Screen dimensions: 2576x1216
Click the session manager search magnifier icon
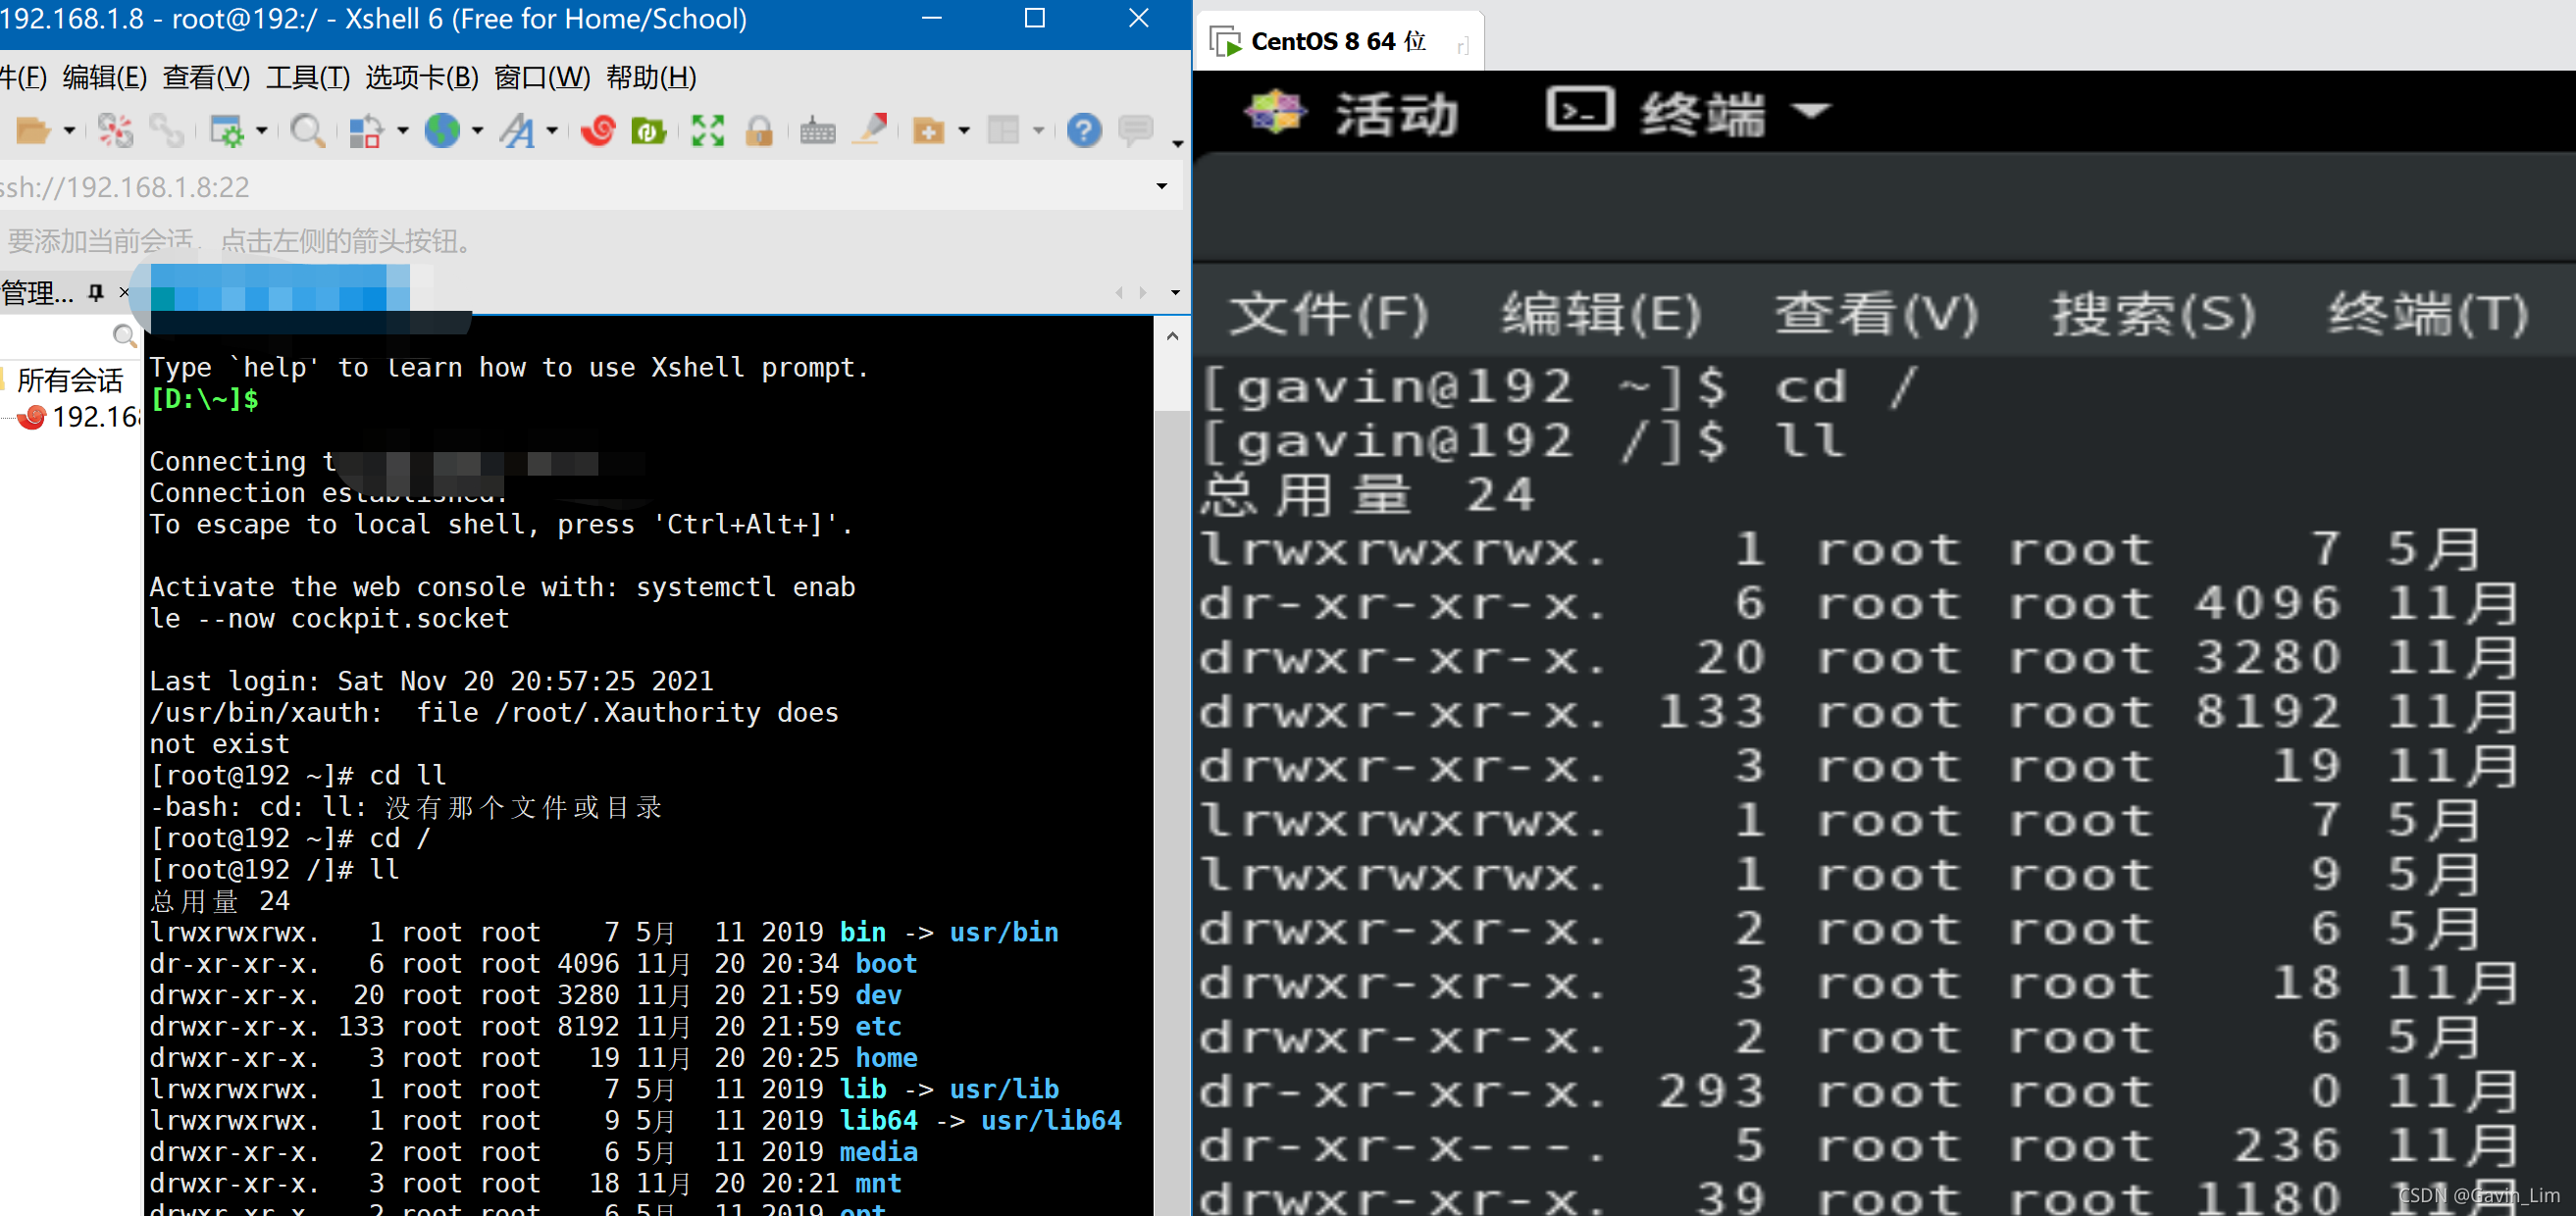[124, 336]
